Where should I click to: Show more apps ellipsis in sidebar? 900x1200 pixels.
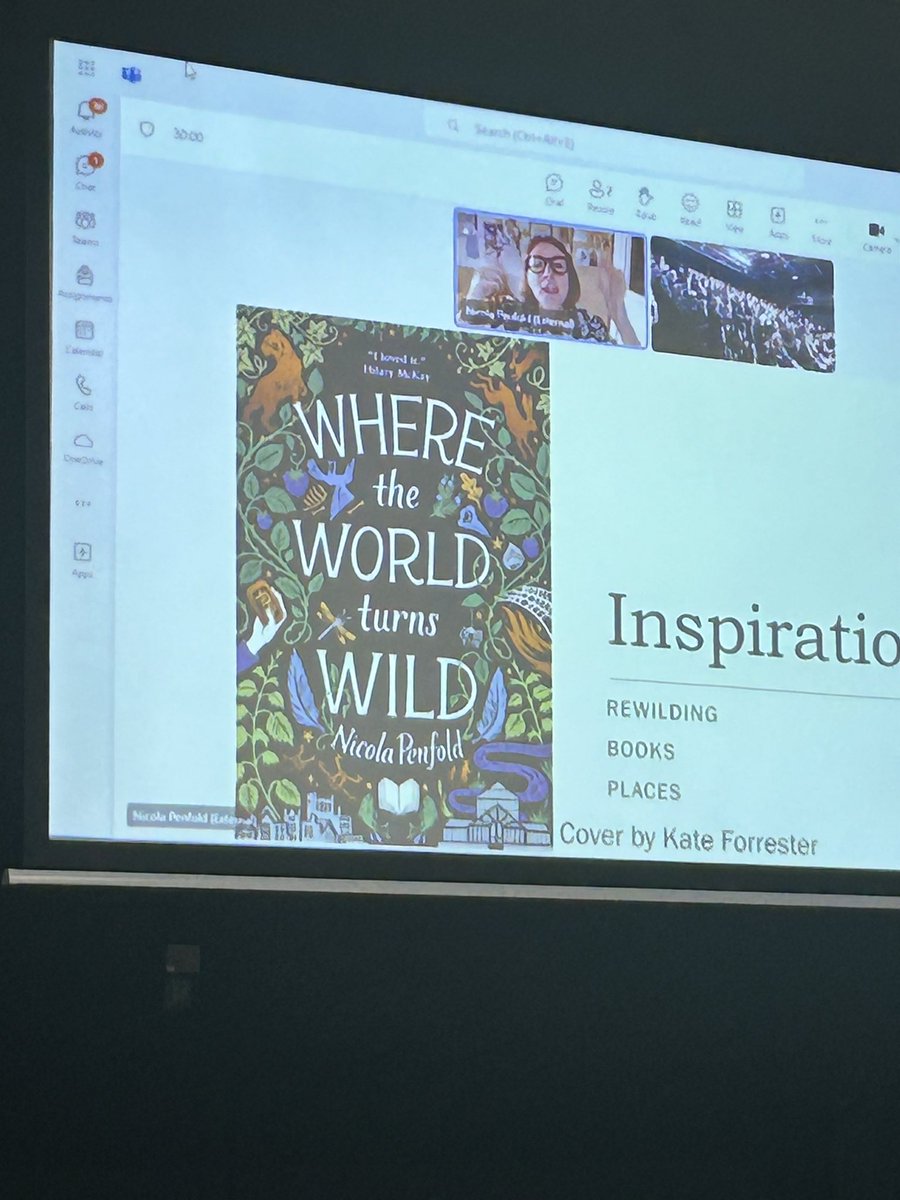pos(83,504)
